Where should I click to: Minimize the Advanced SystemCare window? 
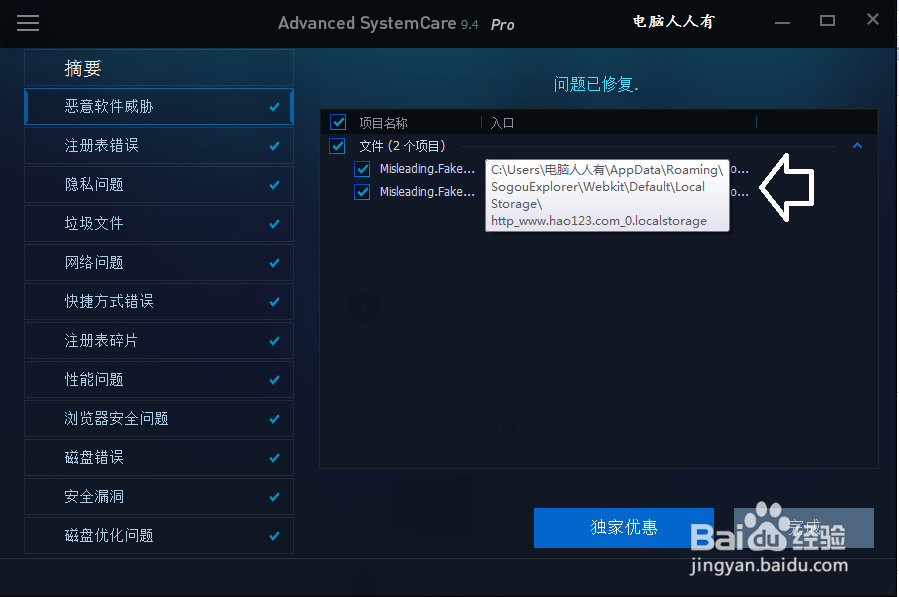tap(782, 22)
